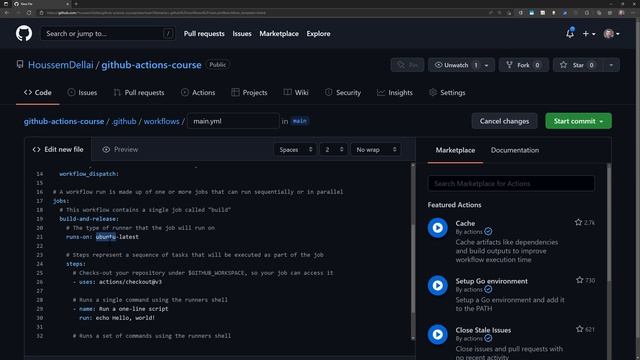Switch to the Security tab
The width and height of the screenshot is (640, 360).
pyautogui.click(x=343, y=93)
